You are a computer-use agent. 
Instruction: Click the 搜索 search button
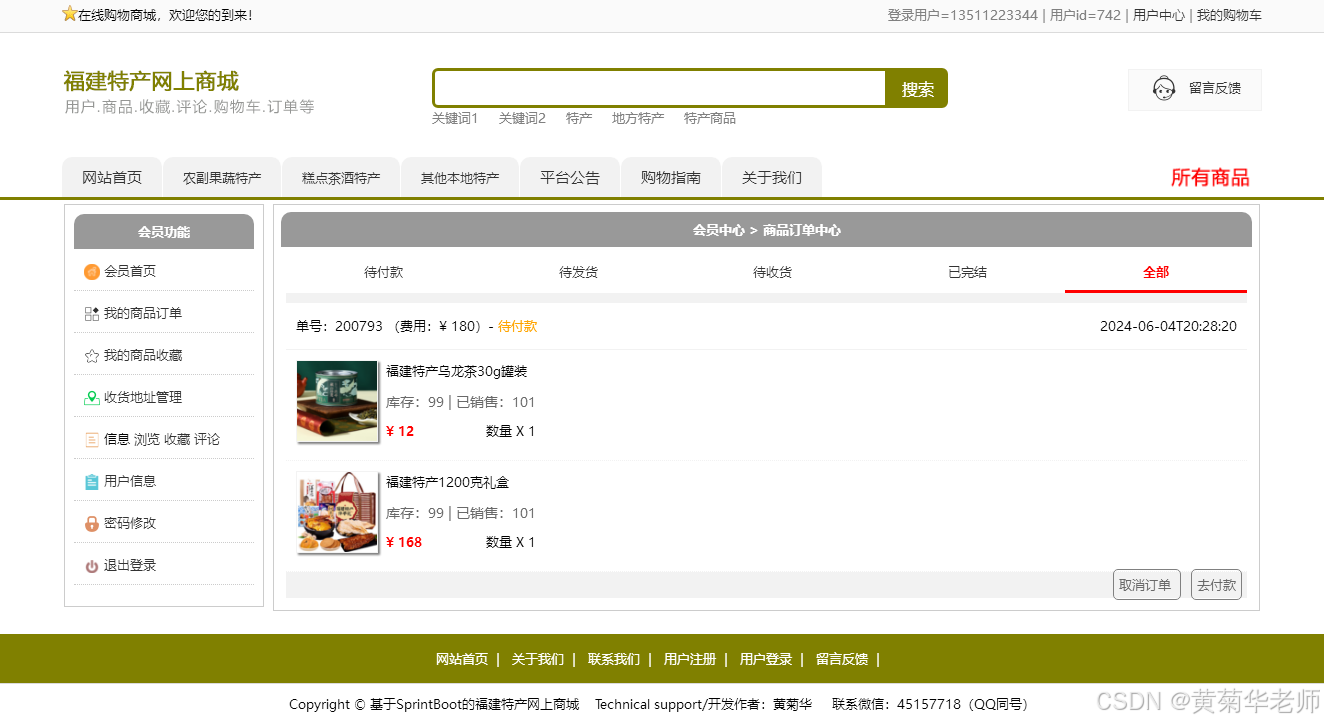[x=917, y=89]
